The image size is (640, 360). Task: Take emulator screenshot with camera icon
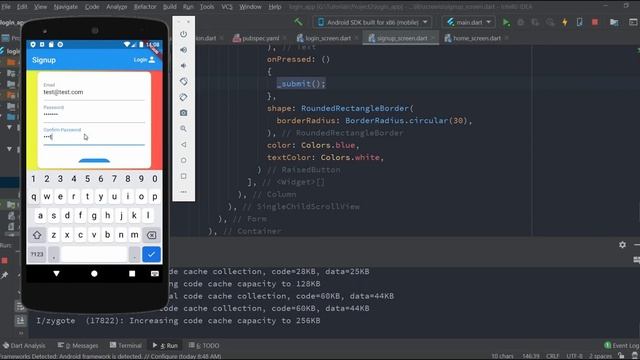(184, 113)
